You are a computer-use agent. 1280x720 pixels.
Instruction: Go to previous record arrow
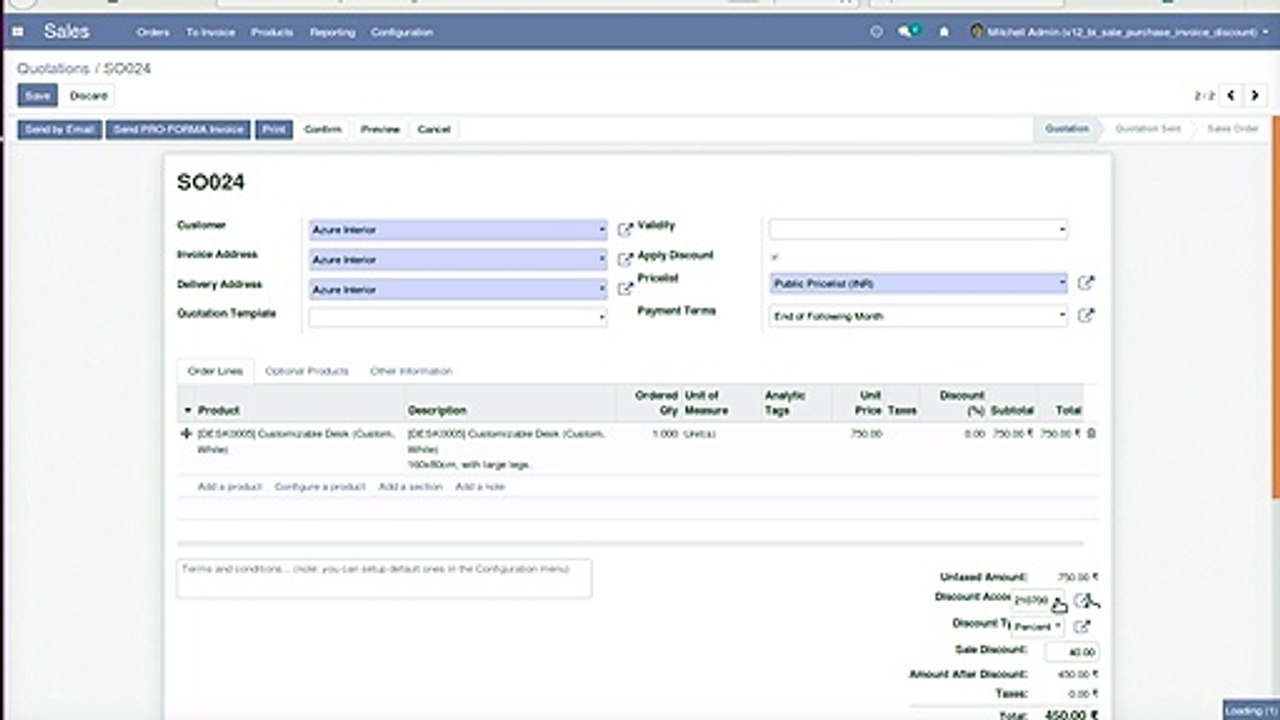click(1231, 96)
